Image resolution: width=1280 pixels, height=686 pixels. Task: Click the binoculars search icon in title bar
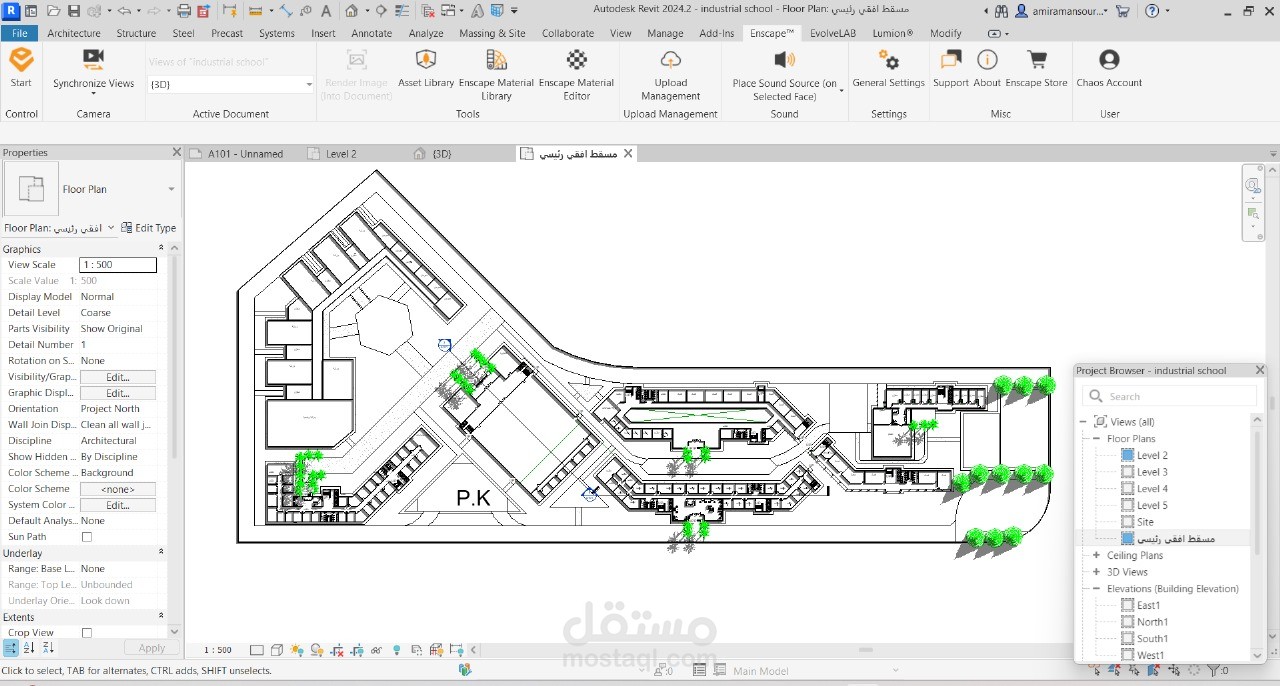tap(1002, 11)
